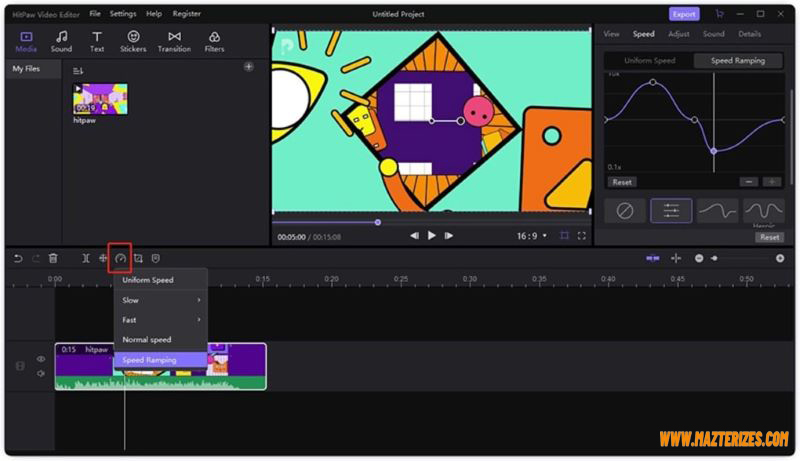800x461 pixels.
Task: Open the File menu
Action: point(95,14)
